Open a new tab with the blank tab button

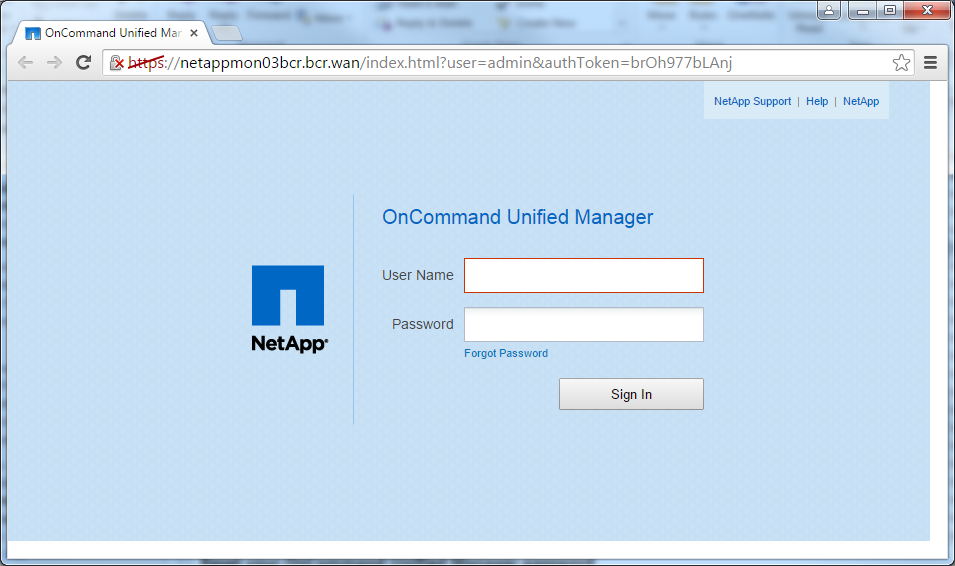(x=227, y=33)
